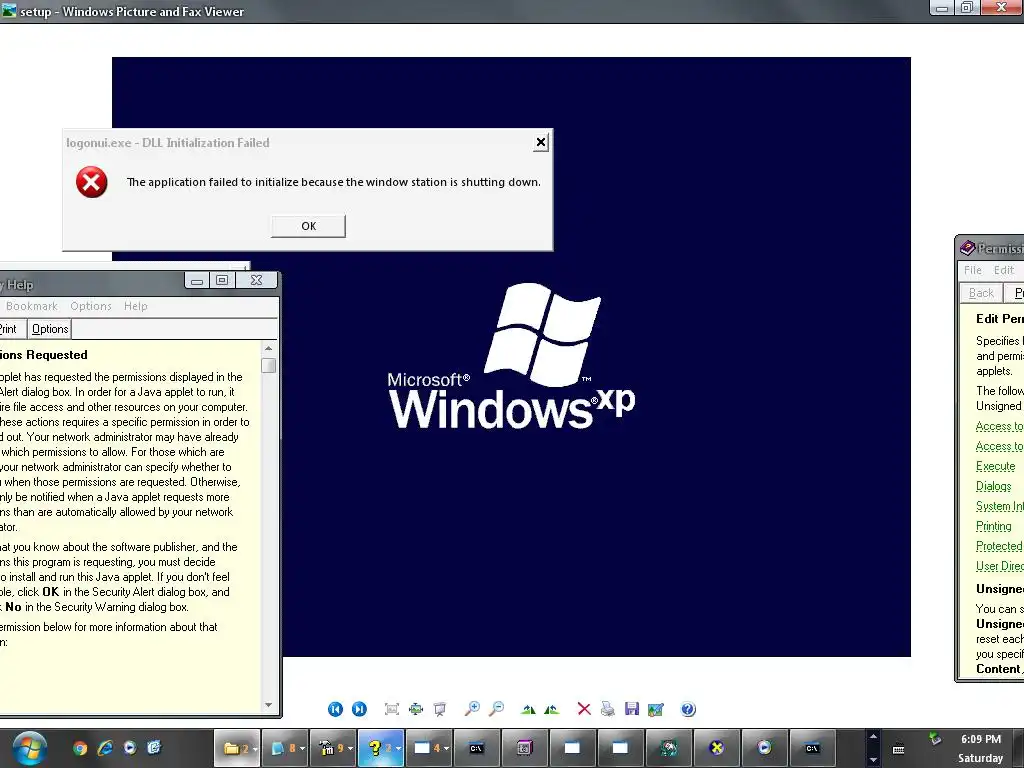Rotate the image clockwise
This screenshot has height=768, width=1024.
click(528, 709)
